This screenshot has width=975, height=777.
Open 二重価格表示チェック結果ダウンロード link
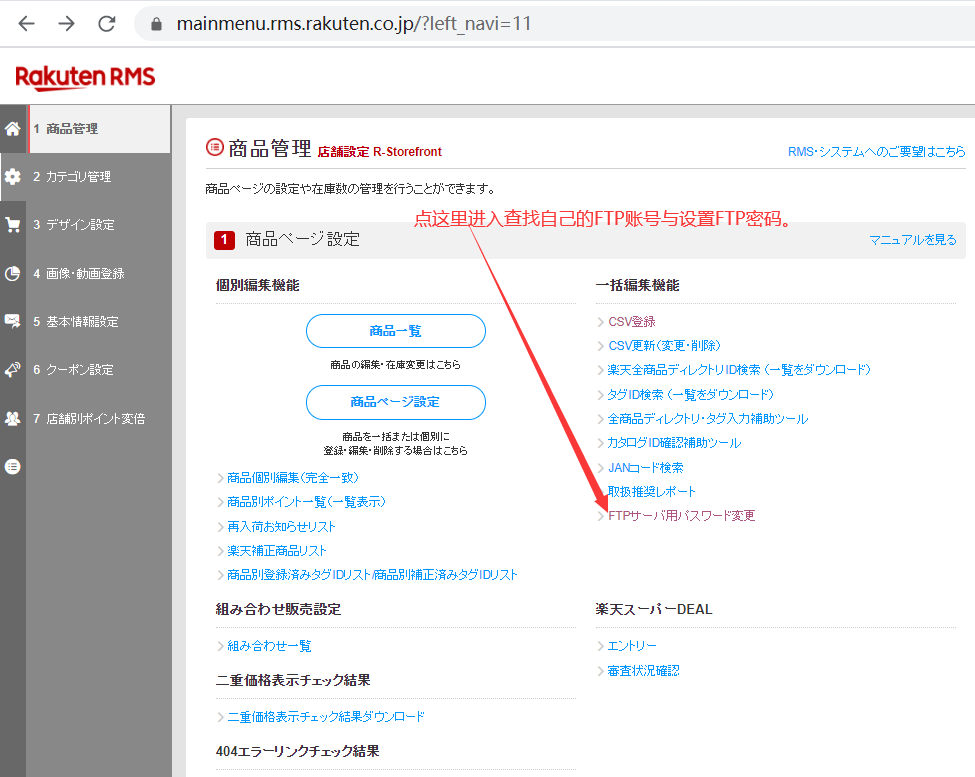pyautogui.click(x=326, y=717)
